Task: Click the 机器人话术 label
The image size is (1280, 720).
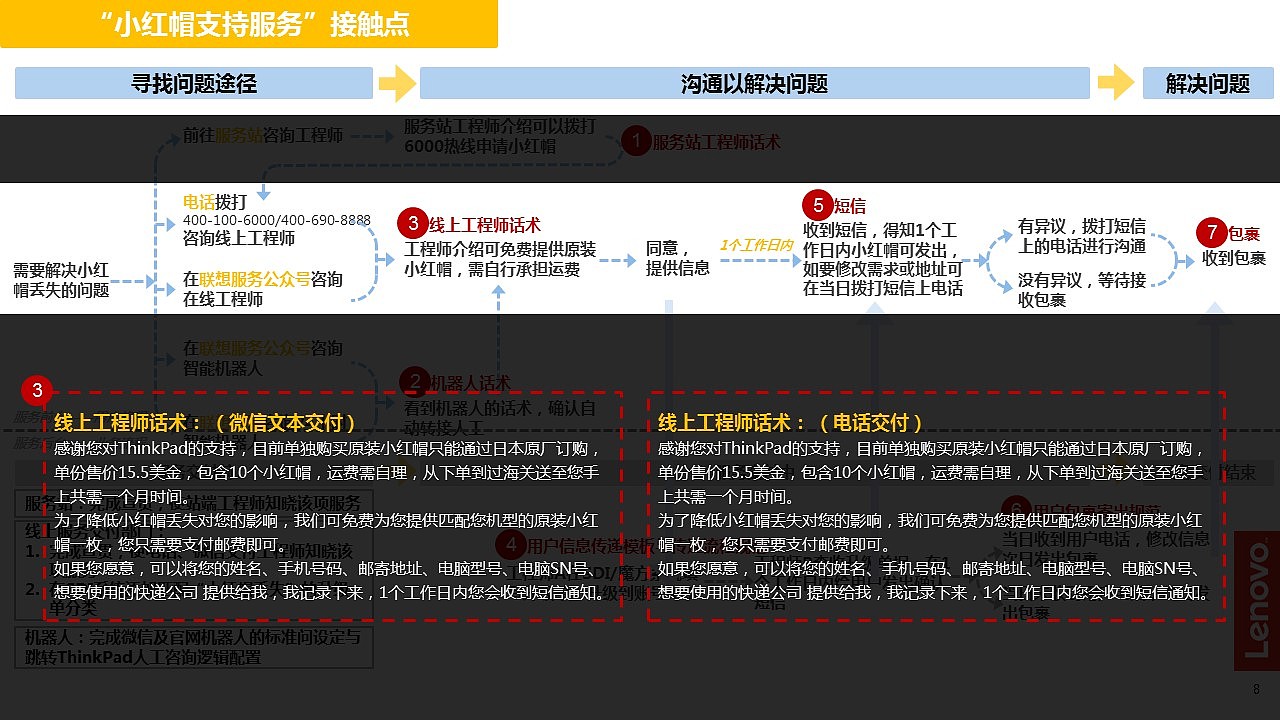Action: coord(470,383)
